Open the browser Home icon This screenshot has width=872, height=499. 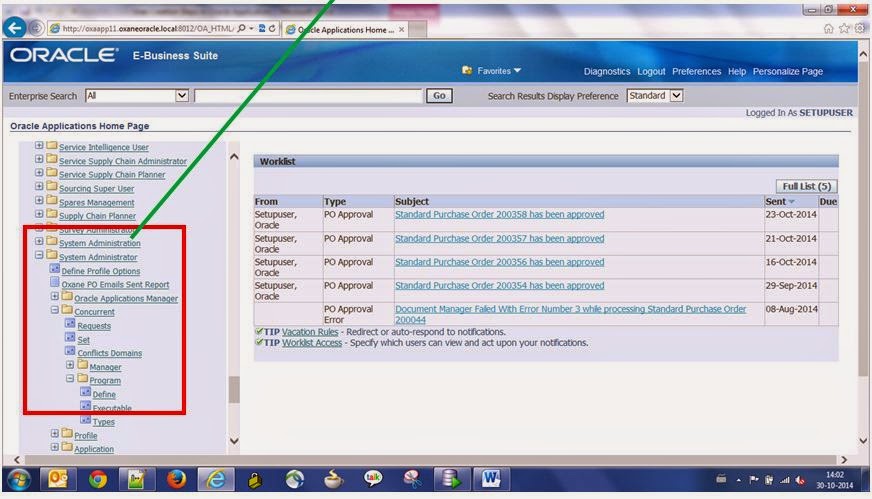[x=828, y=28]
